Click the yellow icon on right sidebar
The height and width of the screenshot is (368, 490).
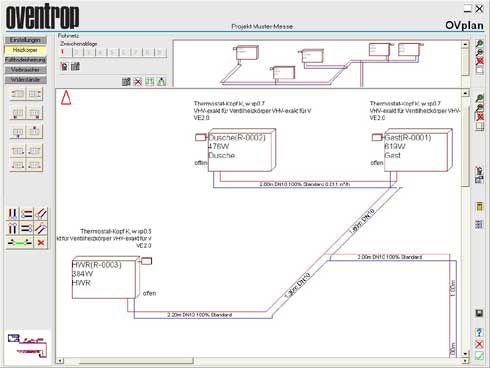click(479, 207)
